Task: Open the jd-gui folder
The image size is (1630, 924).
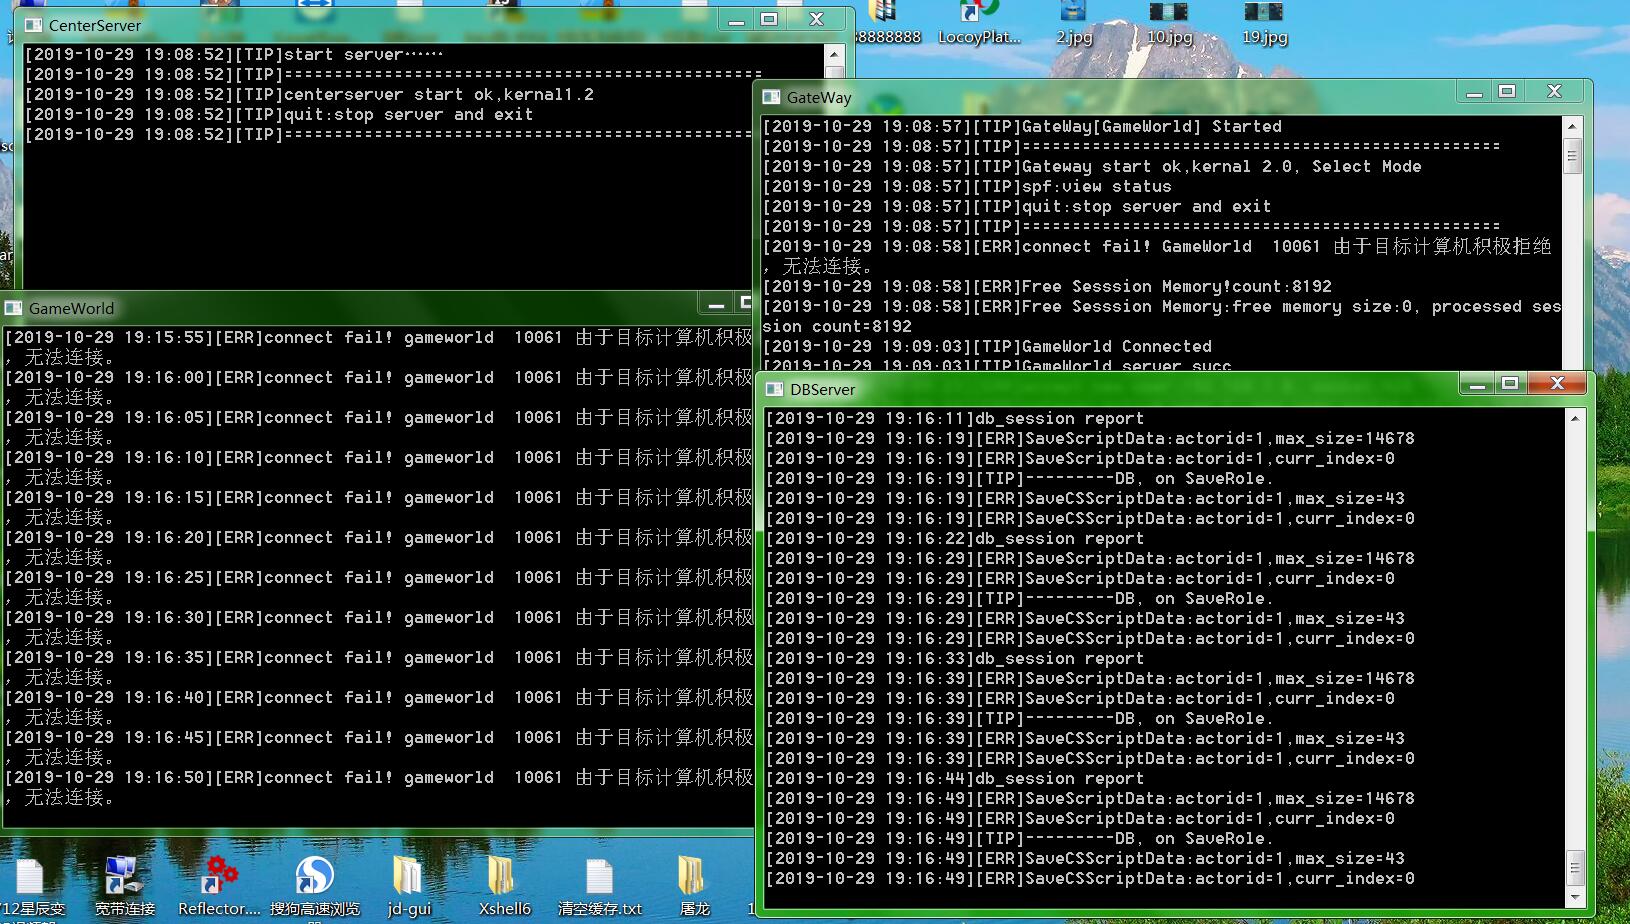Action: [x=408, y=878]
